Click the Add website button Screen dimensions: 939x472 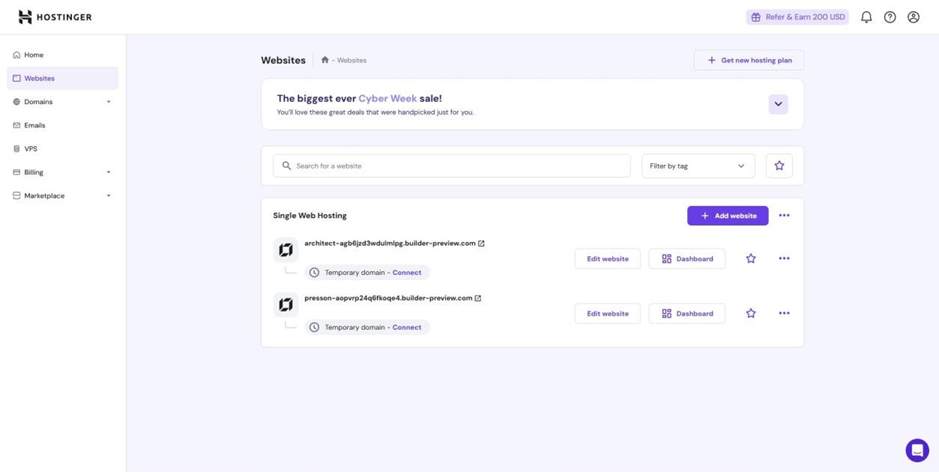click(x=728, y=216)
